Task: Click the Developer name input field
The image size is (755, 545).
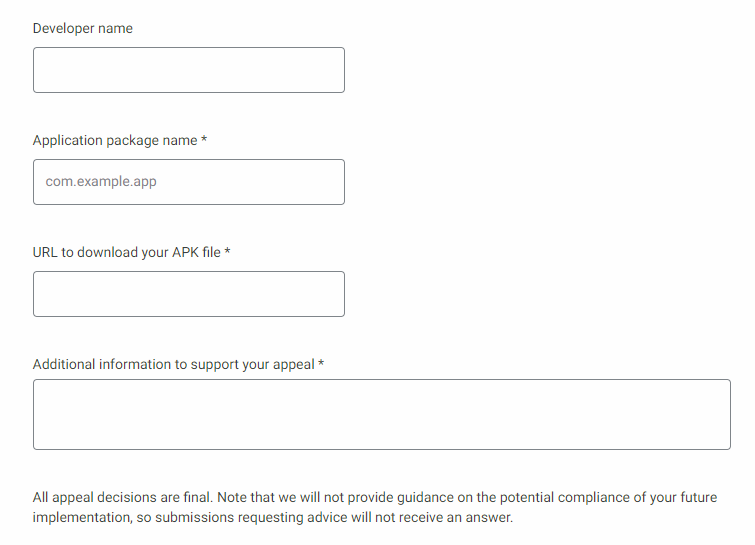Action: point(188,70)
